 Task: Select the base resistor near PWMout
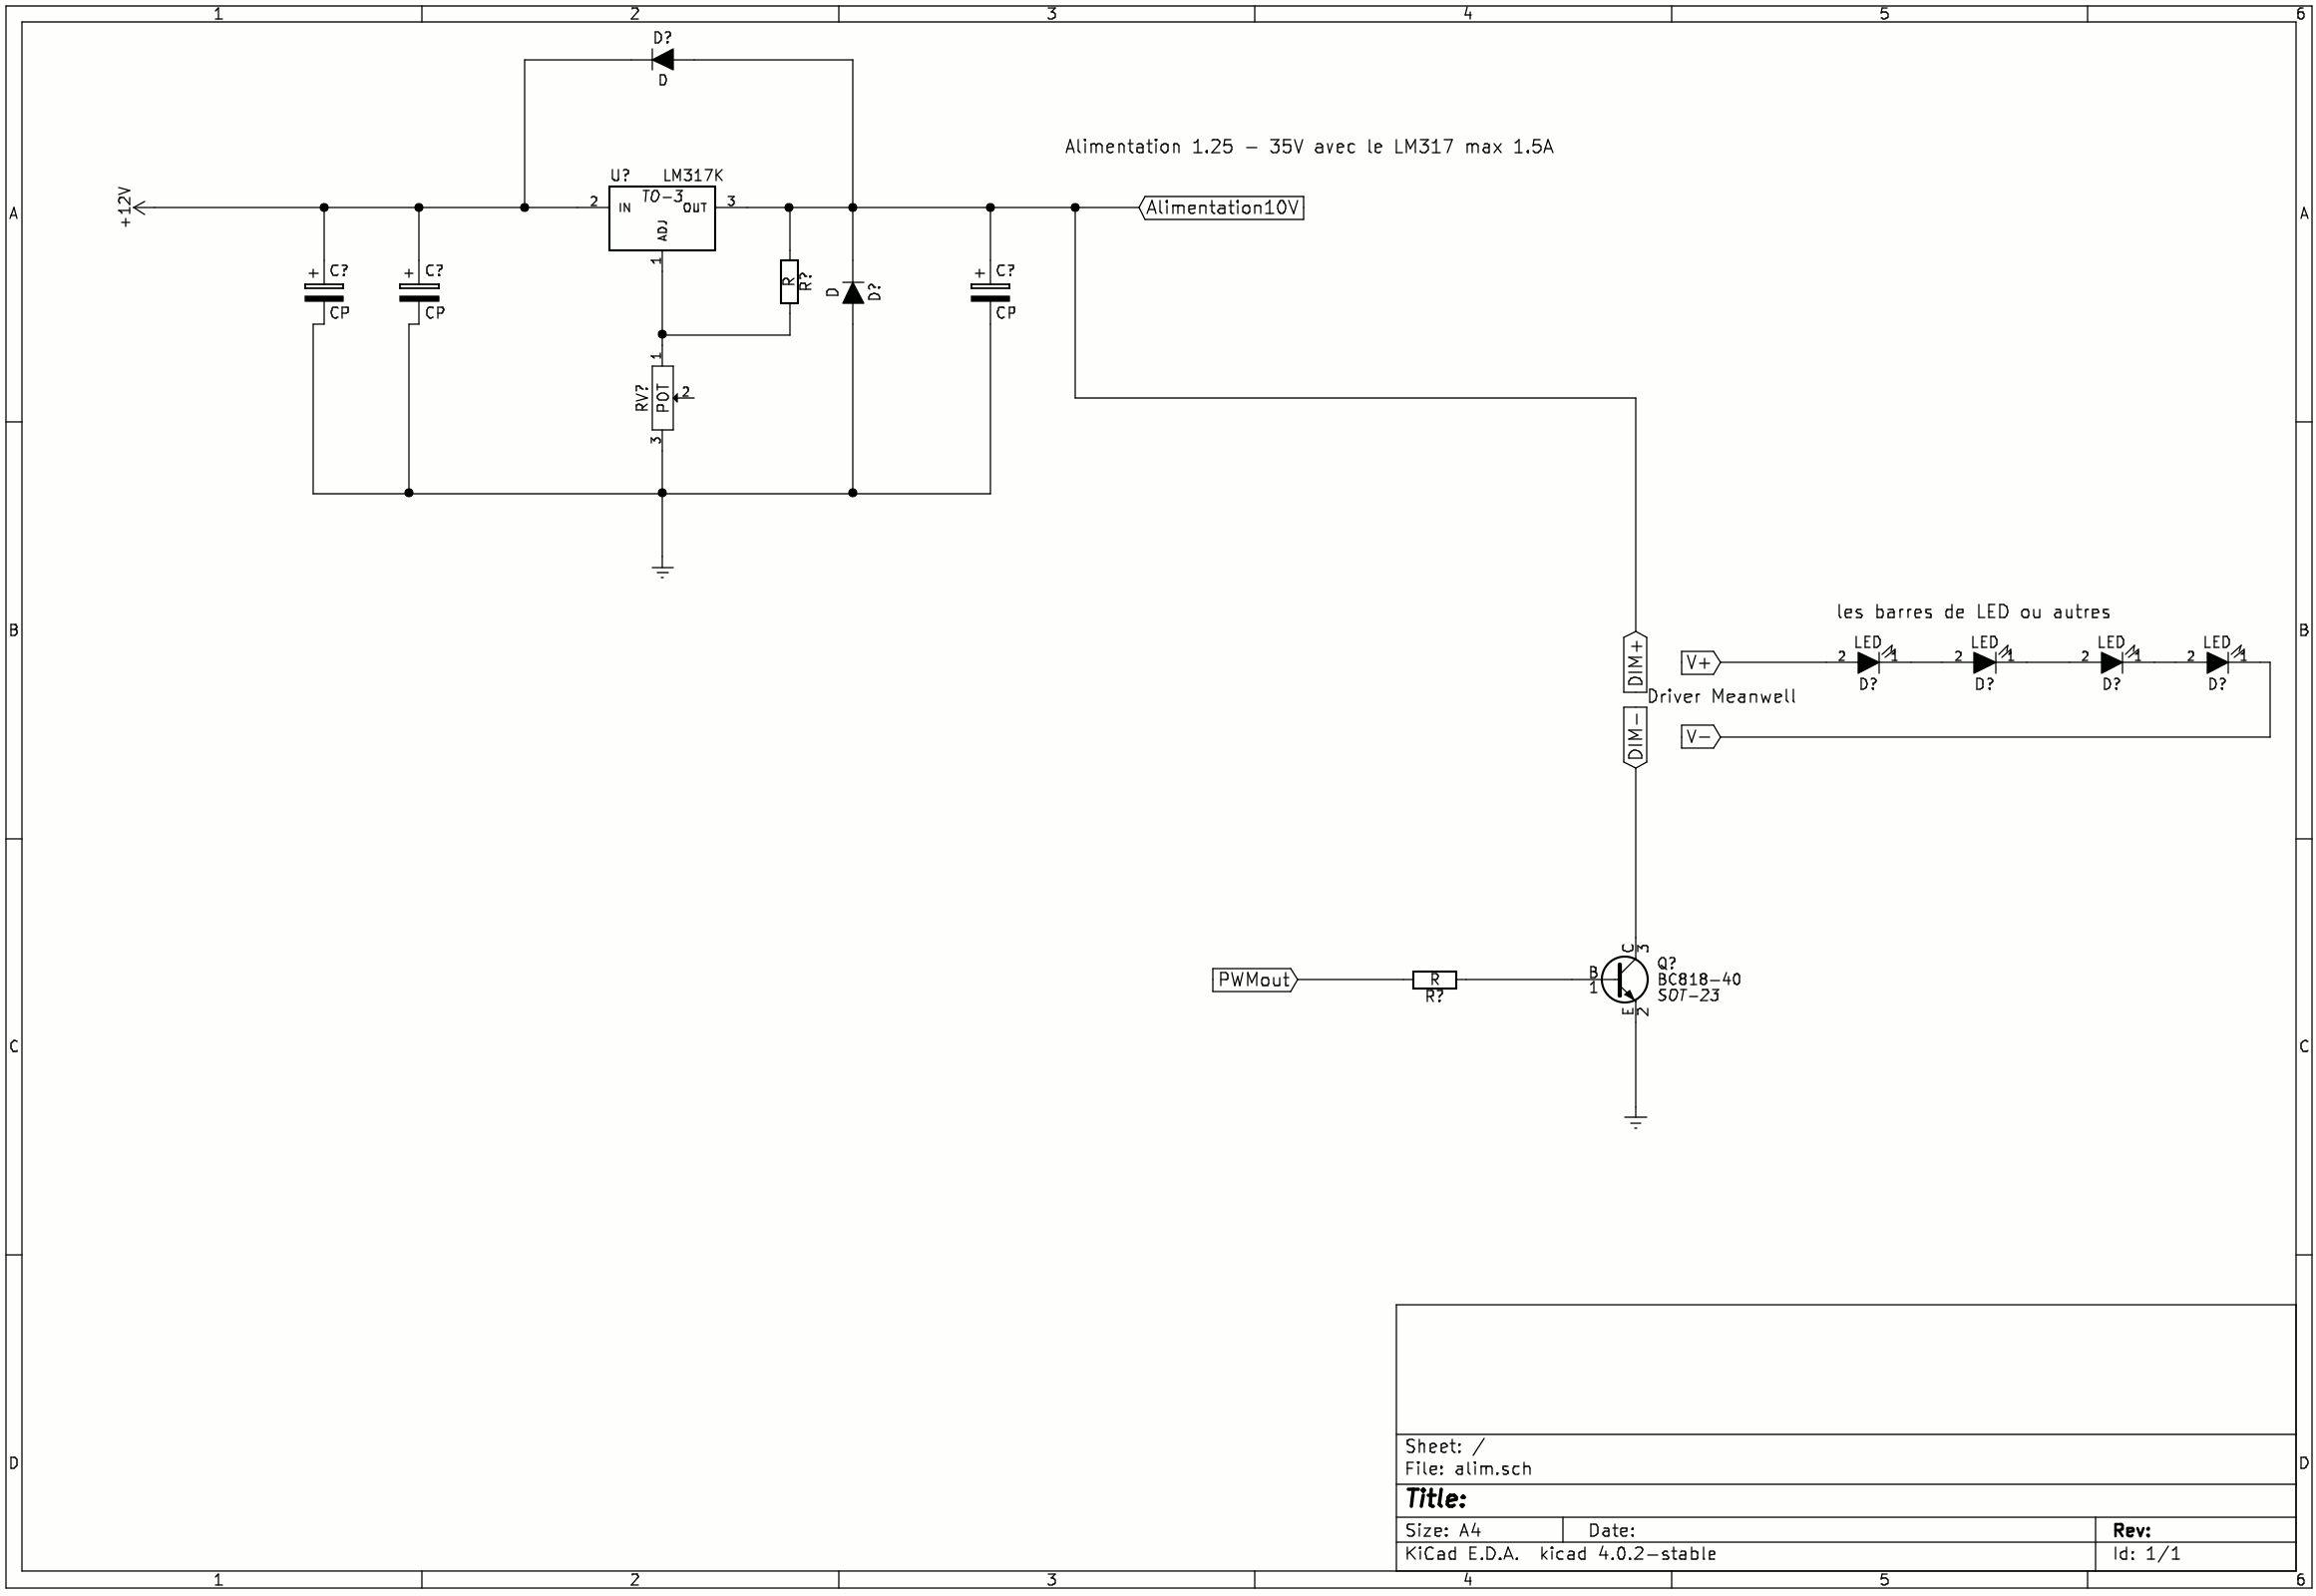pyautogui.click(x=1434, y=980)
